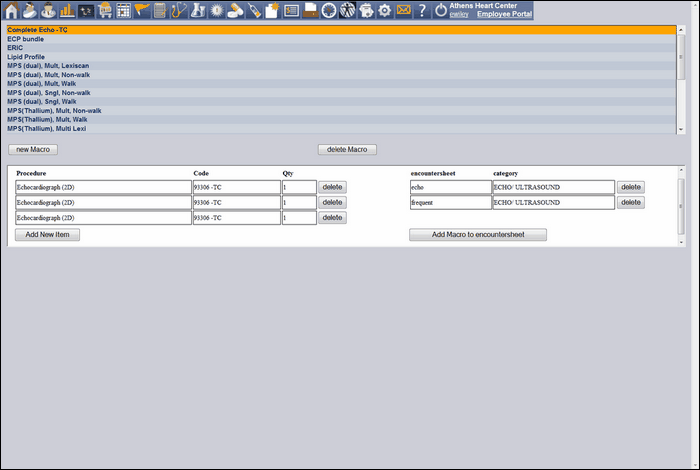Select MPS(Thallium), Mult, Walk macro
700x470 pixels.
pos(342,119)
